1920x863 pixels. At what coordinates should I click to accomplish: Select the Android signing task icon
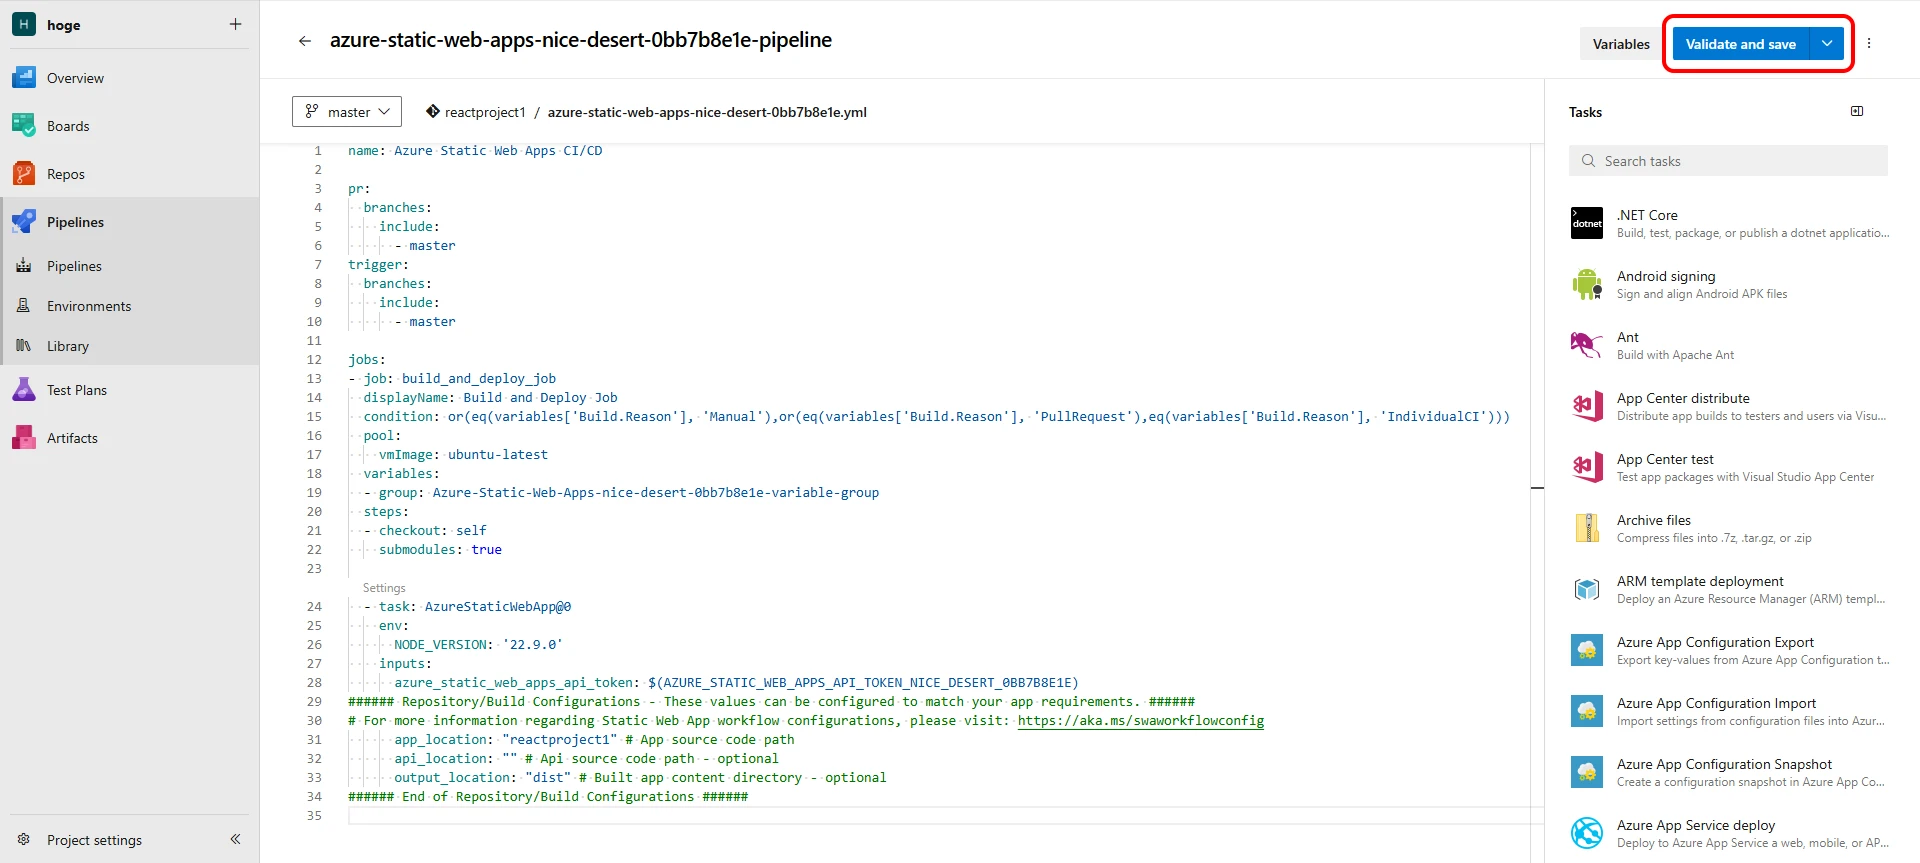pyautogui.click(x=1587, y=284)
